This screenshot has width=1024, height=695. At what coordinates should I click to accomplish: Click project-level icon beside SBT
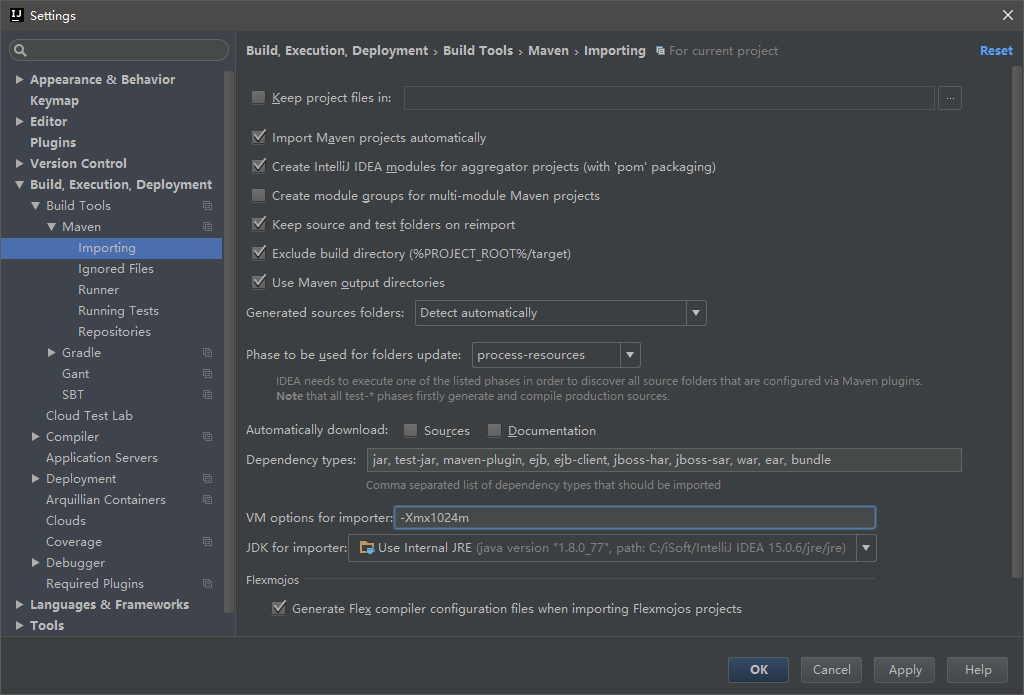(x=208, y=395)
